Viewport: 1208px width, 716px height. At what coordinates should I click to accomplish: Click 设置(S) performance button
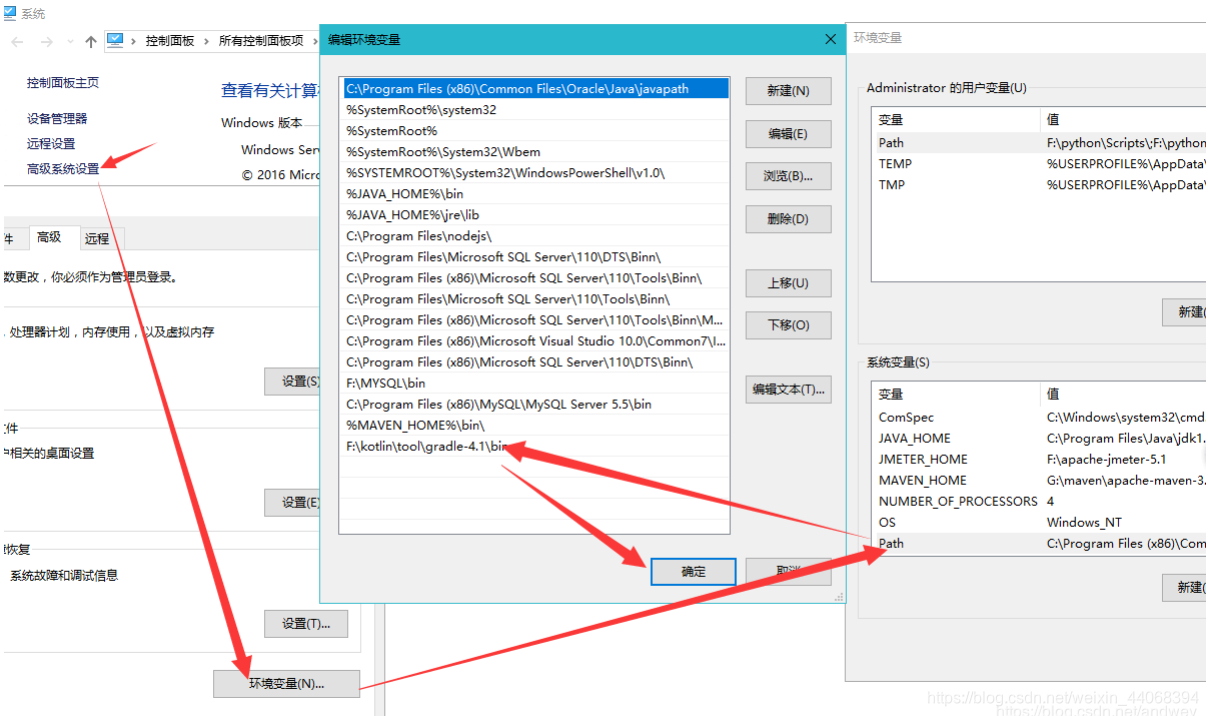pos(293,381)
